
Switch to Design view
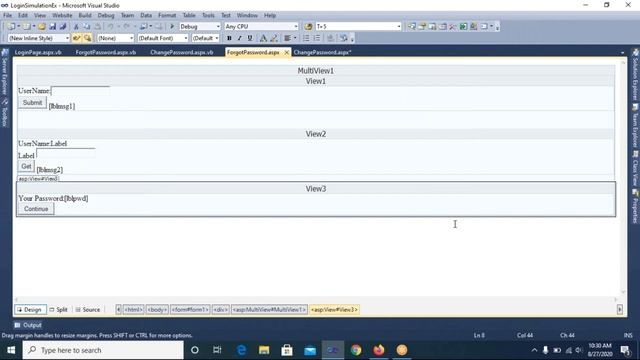[30, 310]
